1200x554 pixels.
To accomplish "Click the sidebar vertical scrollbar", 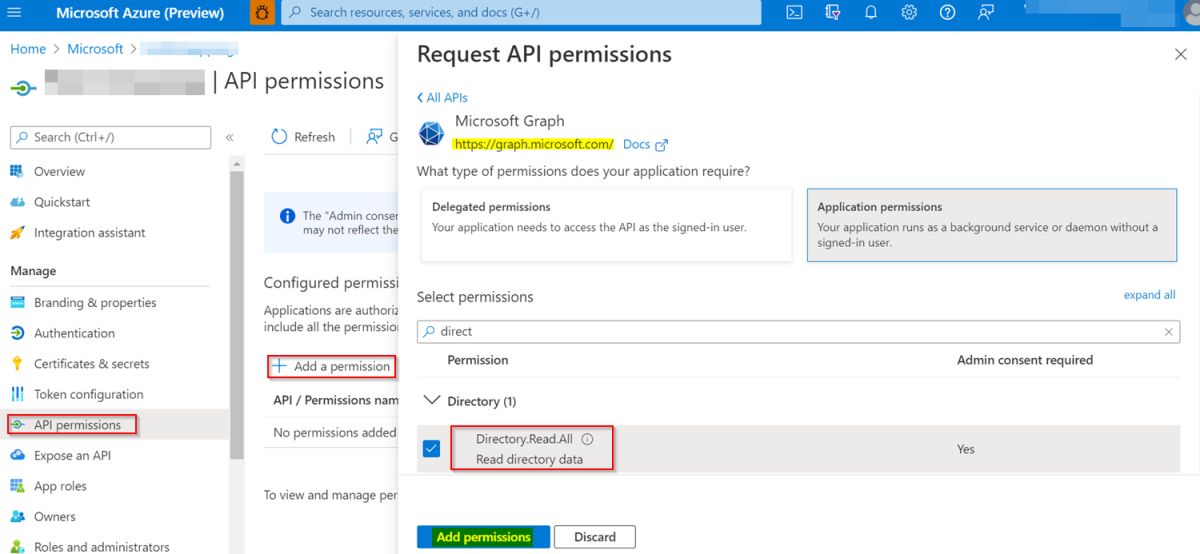I will (x=237, y=300).
